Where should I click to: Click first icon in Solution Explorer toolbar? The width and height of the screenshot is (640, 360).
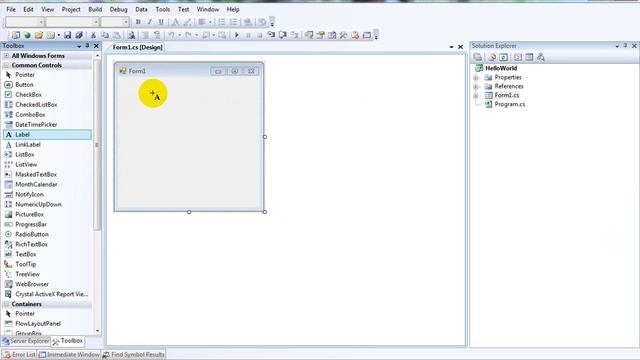tap(478, 57)
